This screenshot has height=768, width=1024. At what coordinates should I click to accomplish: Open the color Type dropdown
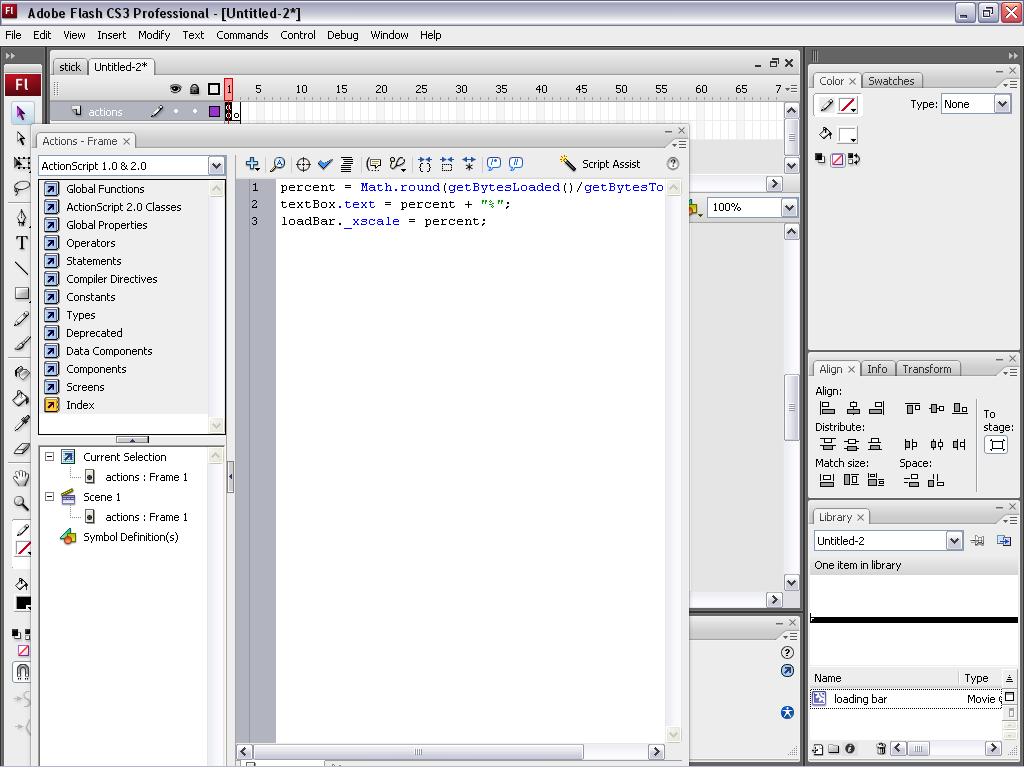[1002, 104]
